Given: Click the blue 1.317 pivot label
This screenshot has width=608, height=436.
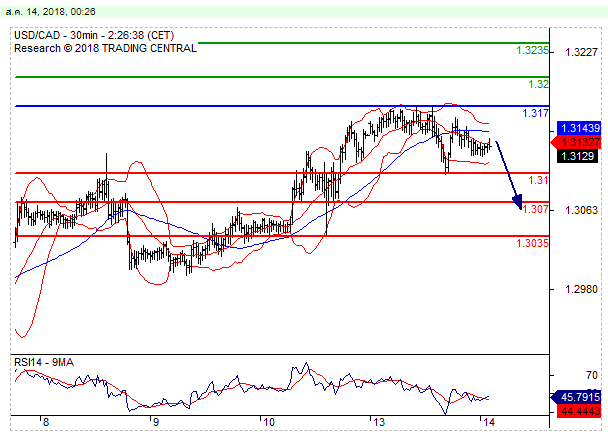Looking at the screenshot, I should 535,113.
